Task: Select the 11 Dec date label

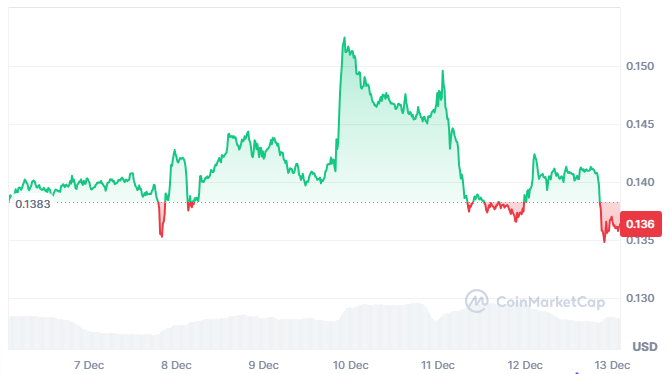Action: click(x=438, y=365)
